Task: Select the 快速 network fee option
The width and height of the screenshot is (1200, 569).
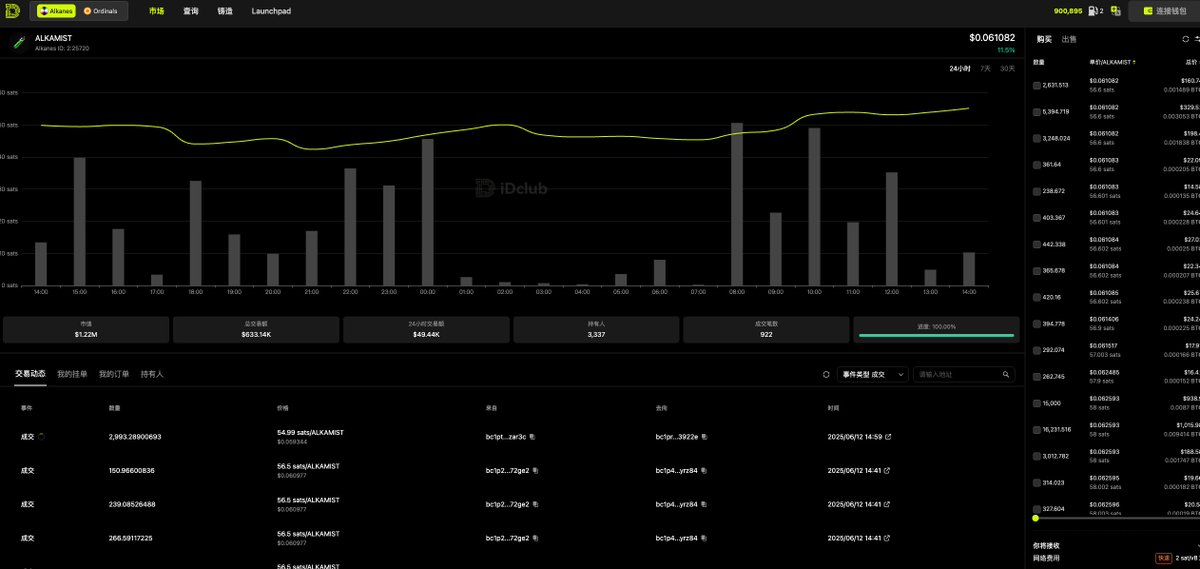Action: click(x=1164, y=558)
